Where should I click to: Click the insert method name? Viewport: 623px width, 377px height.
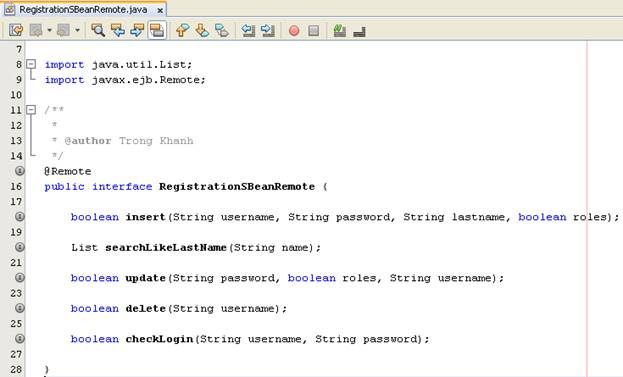click(x=145, y=217)
